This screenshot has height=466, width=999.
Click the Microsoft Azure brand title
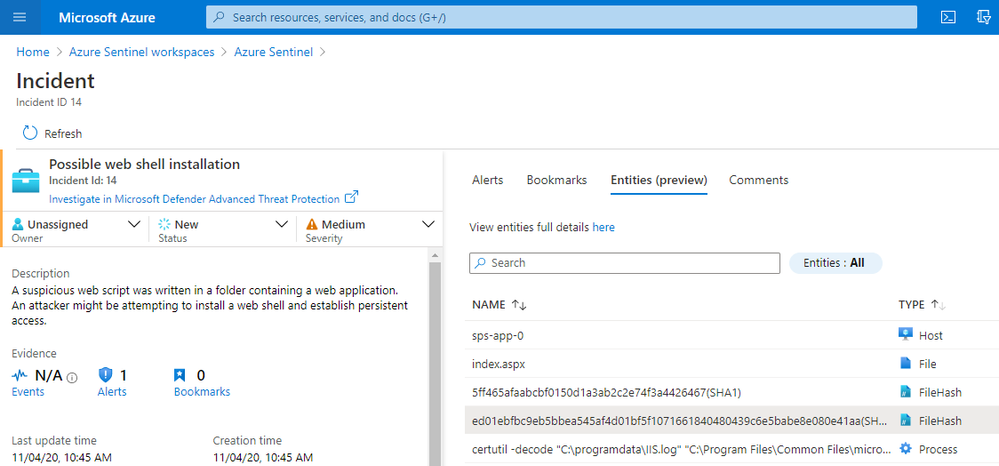(x=107, y=17)
